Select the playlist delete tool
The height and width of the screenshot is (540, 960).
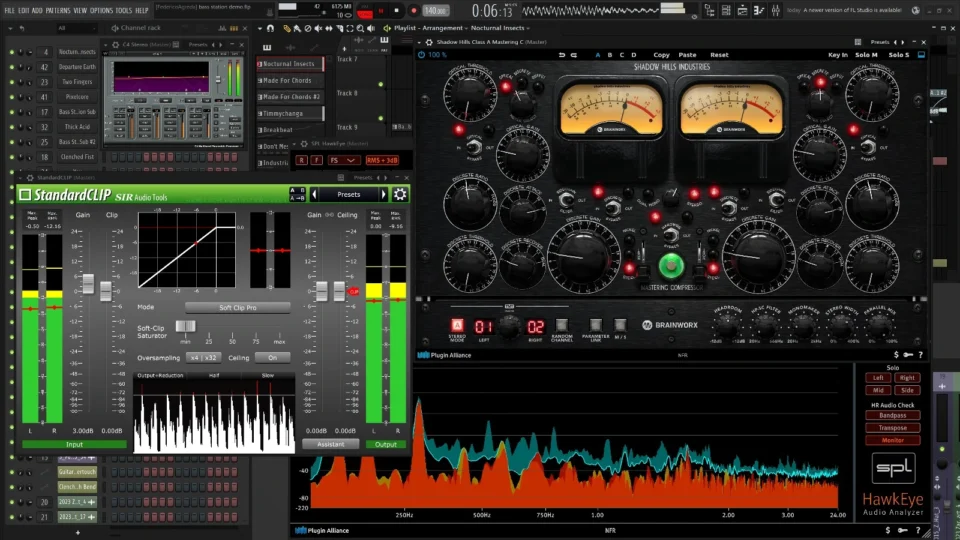(308, 28)
